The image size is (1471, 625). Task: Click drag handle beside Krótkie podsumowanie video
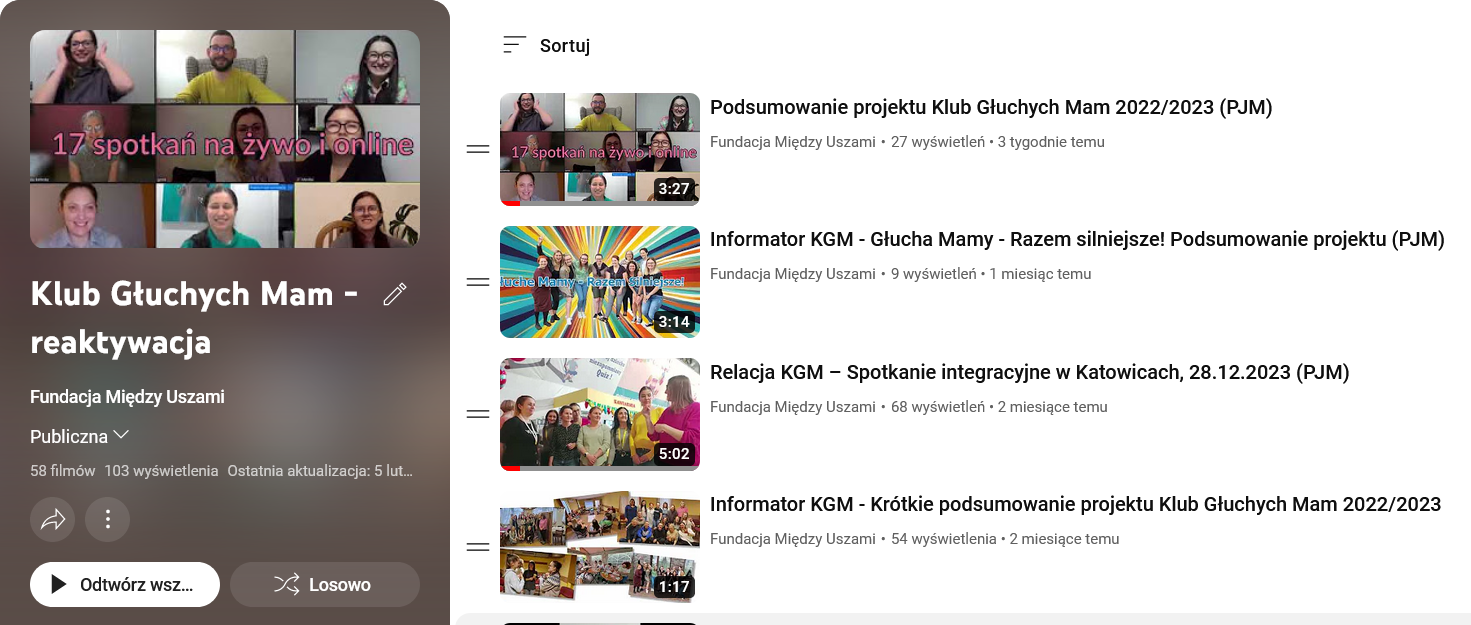pyautogui.click(x=478, y=546)
